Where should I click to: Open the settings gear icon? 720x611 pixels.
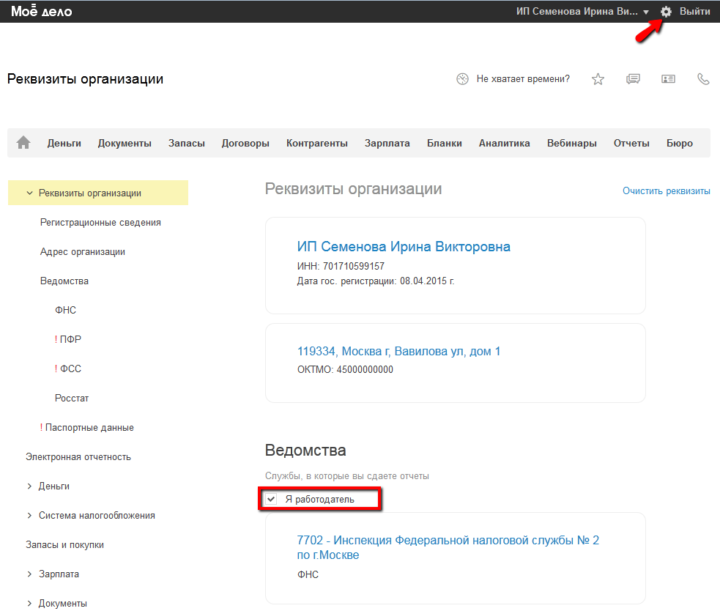(666, 11)
